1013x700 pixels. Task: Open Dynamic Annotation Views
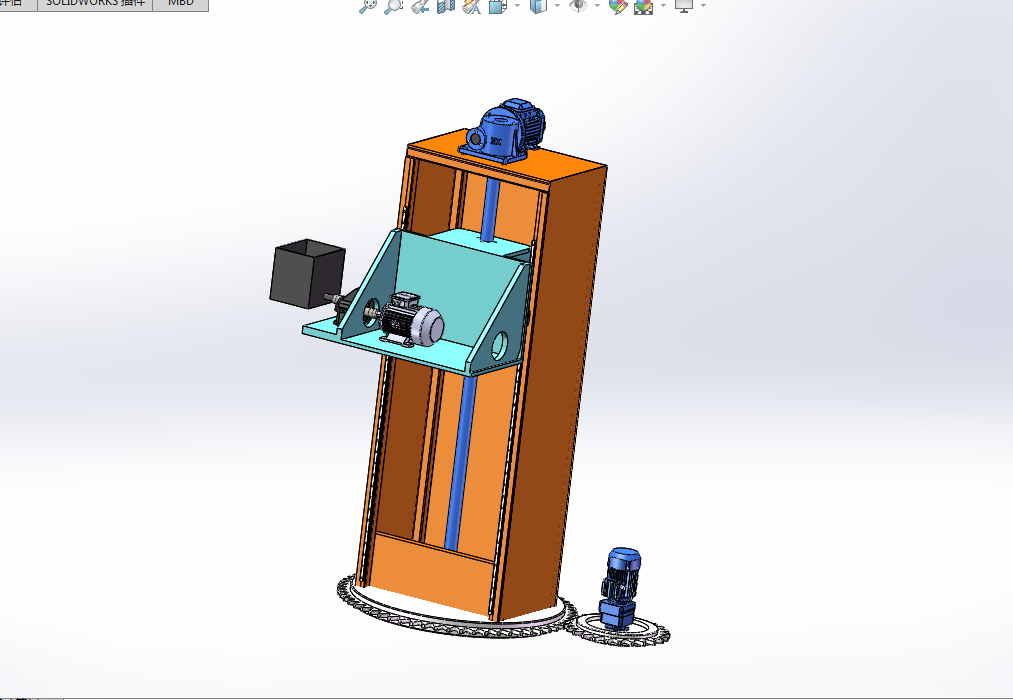click(472, 6)
